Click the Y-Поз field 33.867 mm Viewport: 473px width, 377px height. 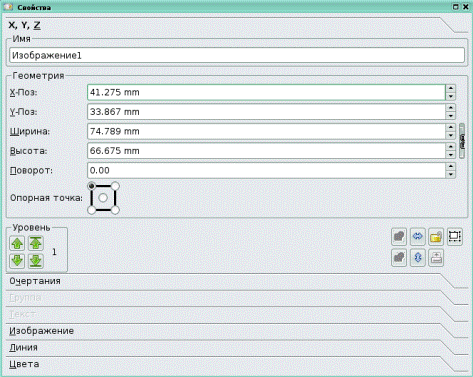tap(266, 112)
